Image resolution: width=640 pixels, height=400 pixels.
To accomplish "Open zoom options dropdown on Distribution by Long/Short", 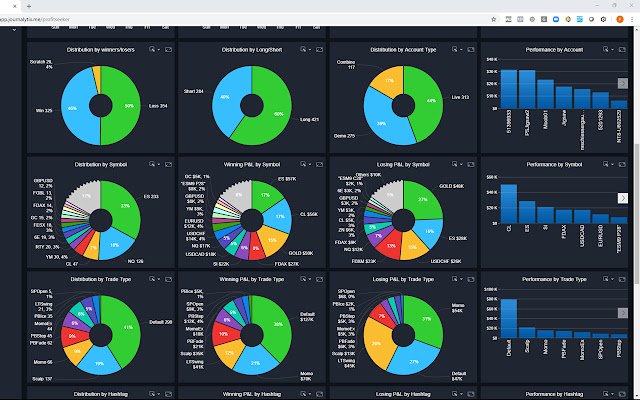I will click(x=310, y=49).
